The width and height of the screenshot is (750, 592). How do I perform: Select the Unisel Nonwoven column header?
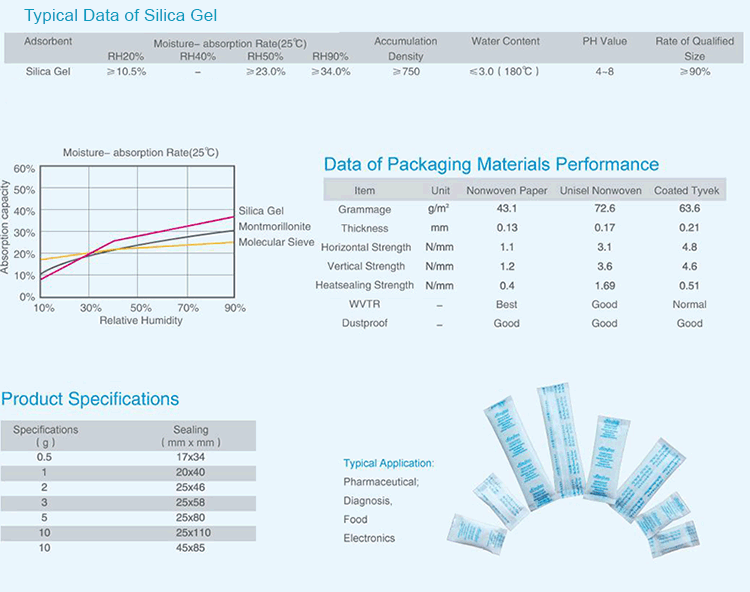604,191
